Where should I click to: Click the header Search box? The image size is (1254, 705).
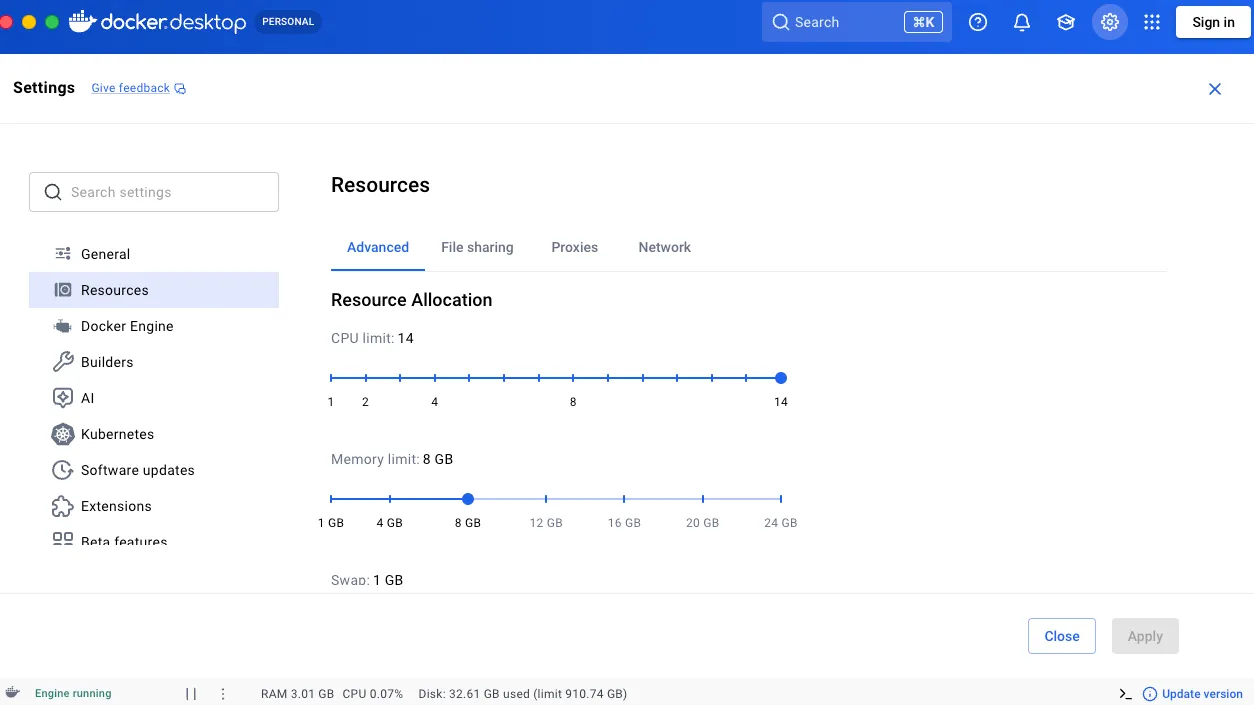[x=857, y=22]
